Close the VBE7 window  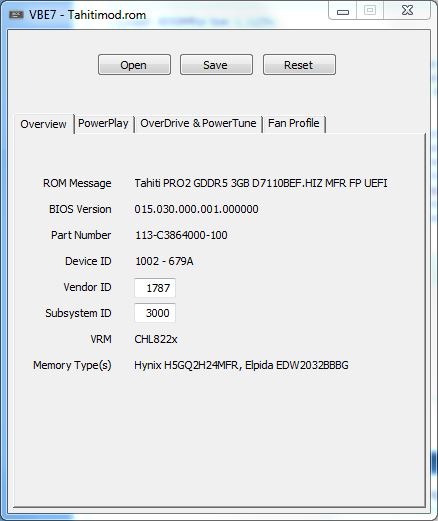point(407,10)
